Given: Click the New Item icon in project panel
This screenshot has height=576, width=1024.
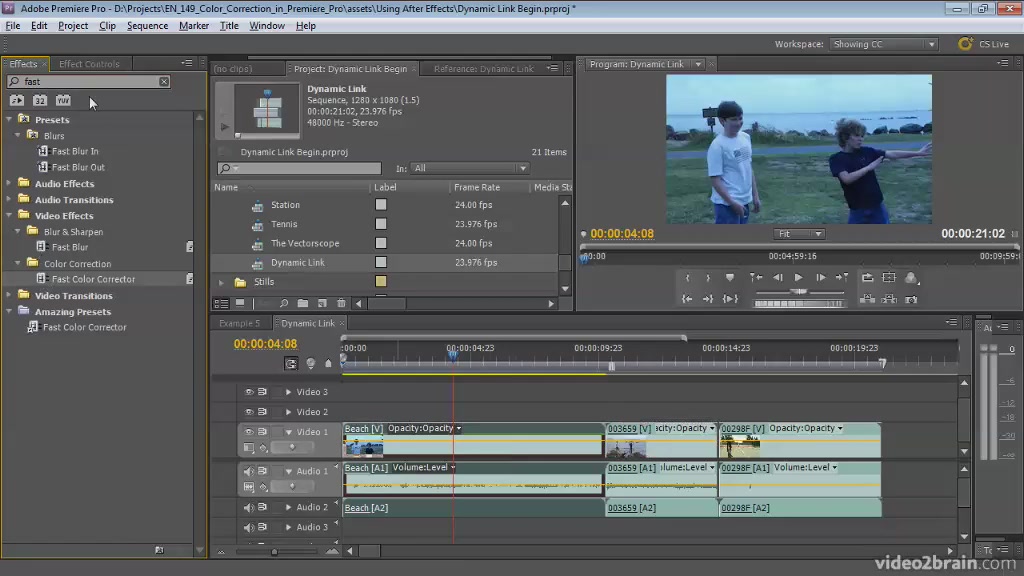Looking at the screenshot, I should click(x=322, y=304).
